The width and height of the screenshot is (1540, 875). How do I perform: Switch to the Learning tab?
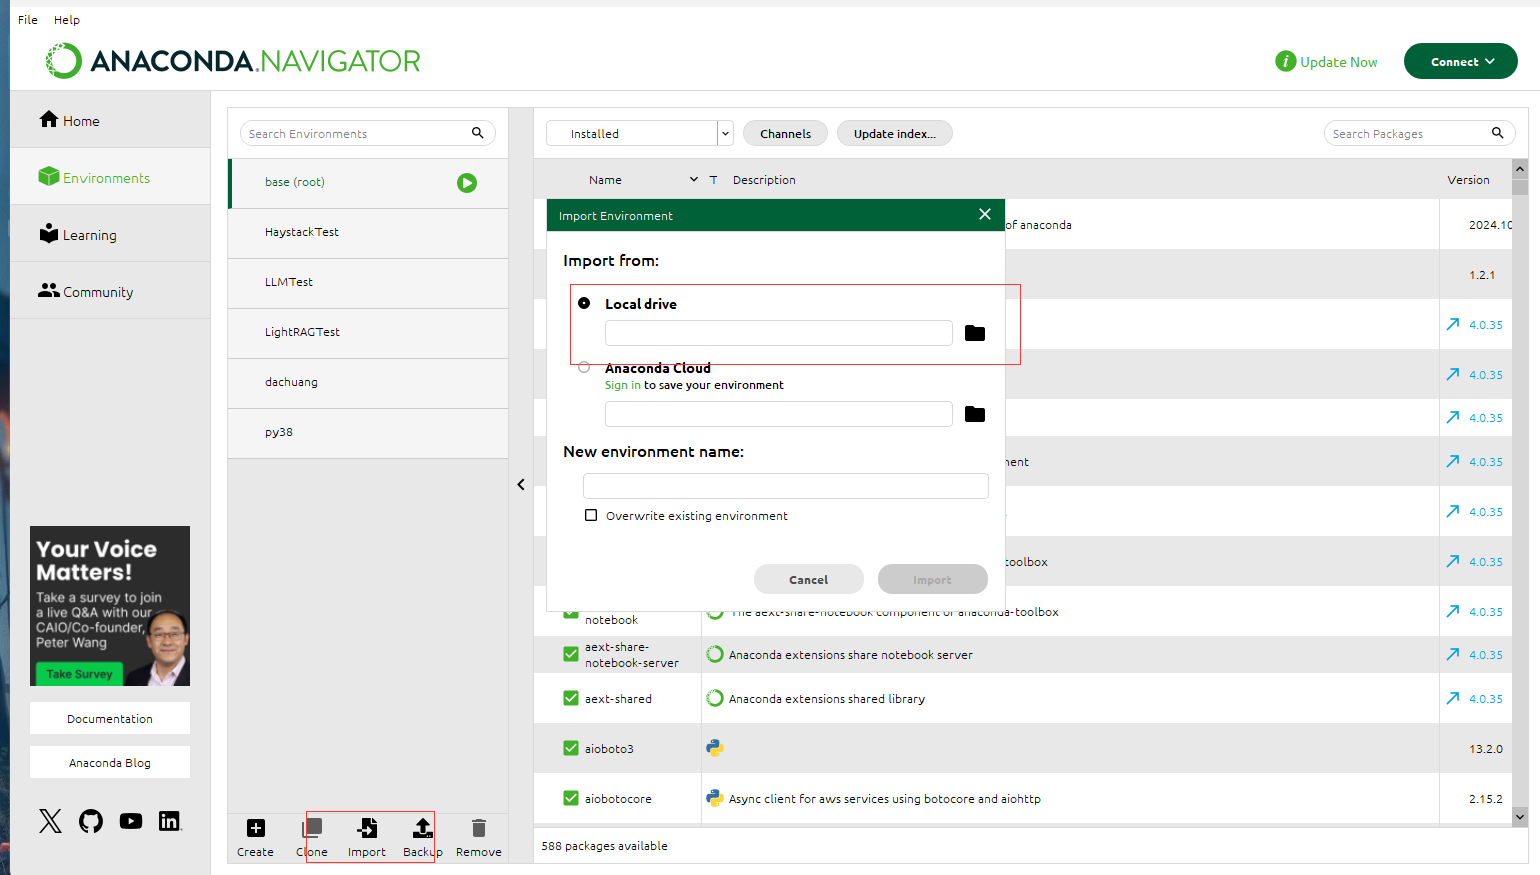(x=89, y=235)
